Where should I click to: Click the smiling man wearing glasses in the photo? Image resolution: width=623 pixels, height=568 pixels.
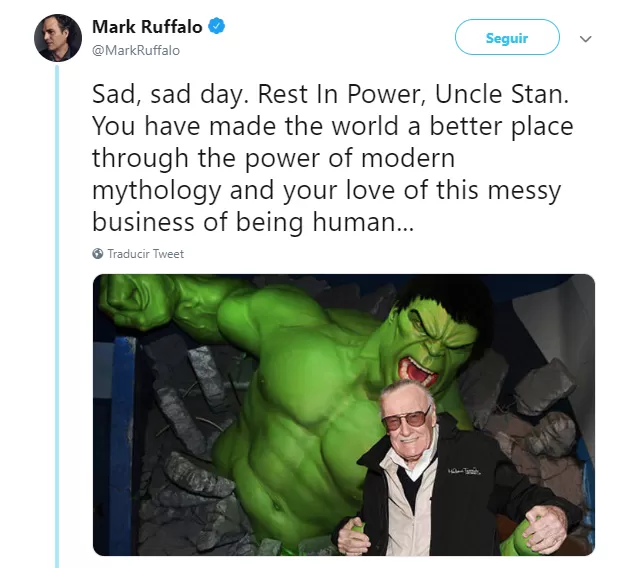[x=408, y=418]
